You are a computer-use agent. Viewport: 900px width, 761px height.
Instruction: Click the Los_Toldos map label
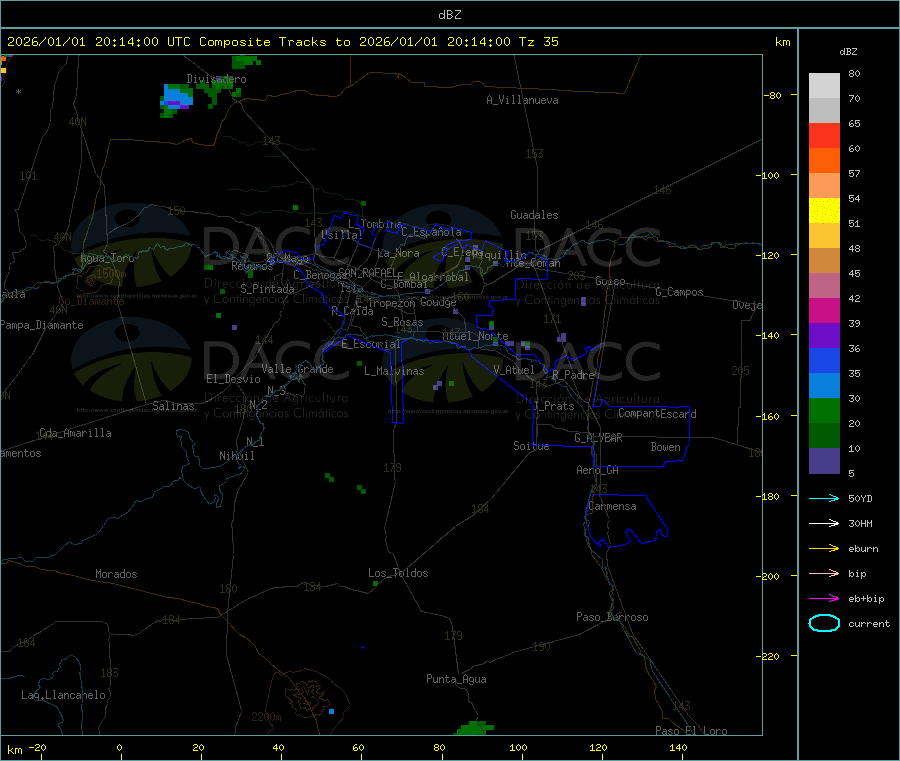[x=398, y=573]
